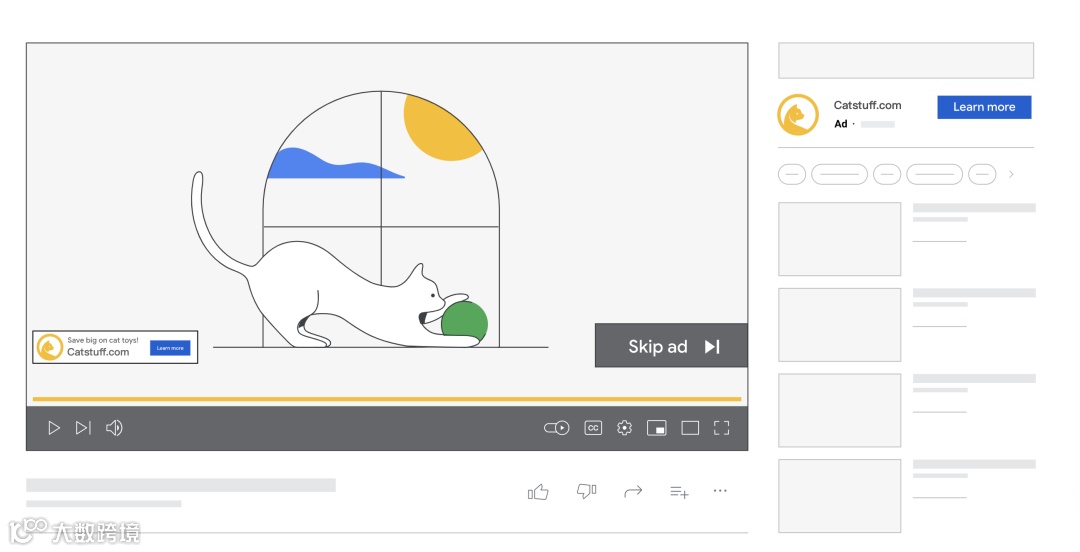The height and width of the screenshot is (552, 1080).
Task: Select the third filter chip in the sidebar
Action: 887,174
